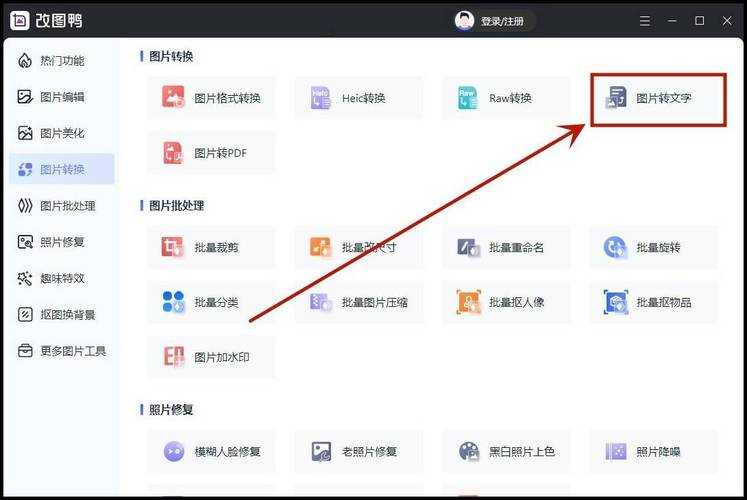Image resolution: width=747 pixels, height=500 pixels.
Task: Click the 图片转PDF tool icon
Action: click(x=173, y=153)
